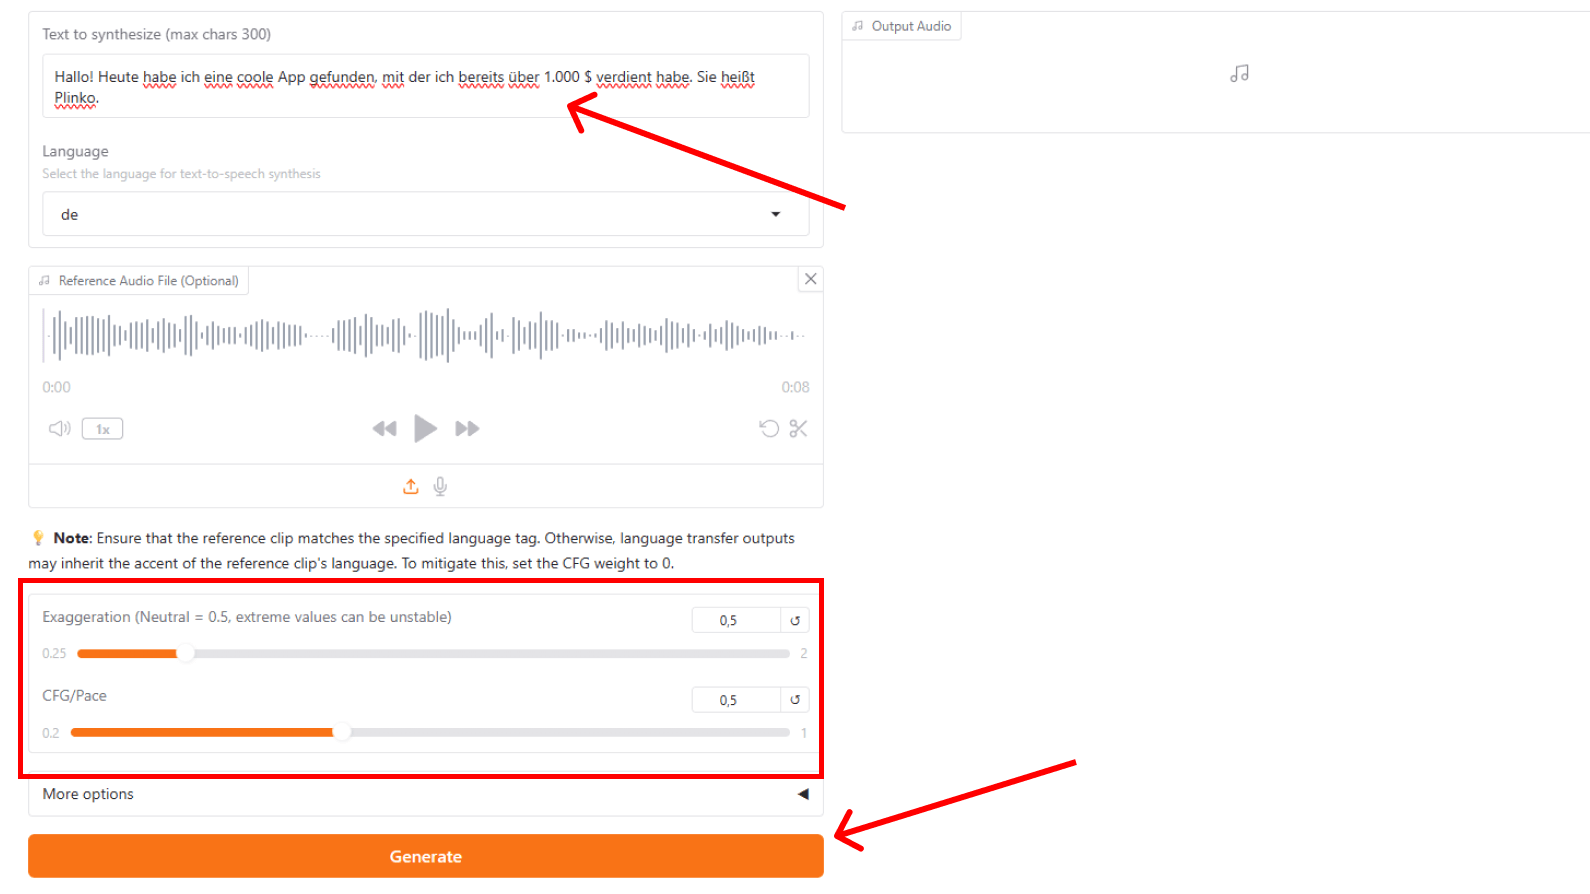Click the undo icon beside scissors
Viewport: 1590px width, 894px height.
[x=768, y=429]
